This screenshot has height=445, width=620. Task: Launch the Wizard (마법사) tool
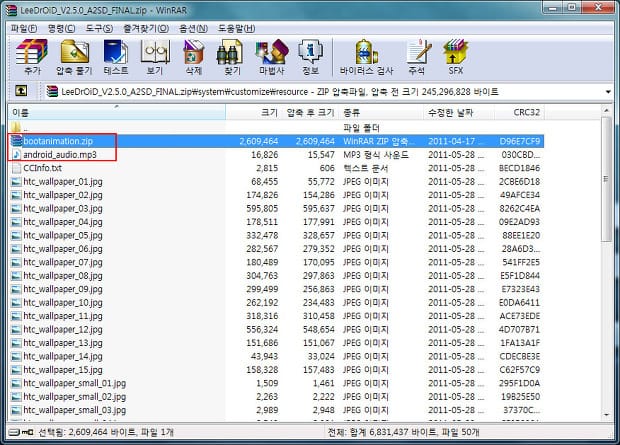(x=272, y=56)
